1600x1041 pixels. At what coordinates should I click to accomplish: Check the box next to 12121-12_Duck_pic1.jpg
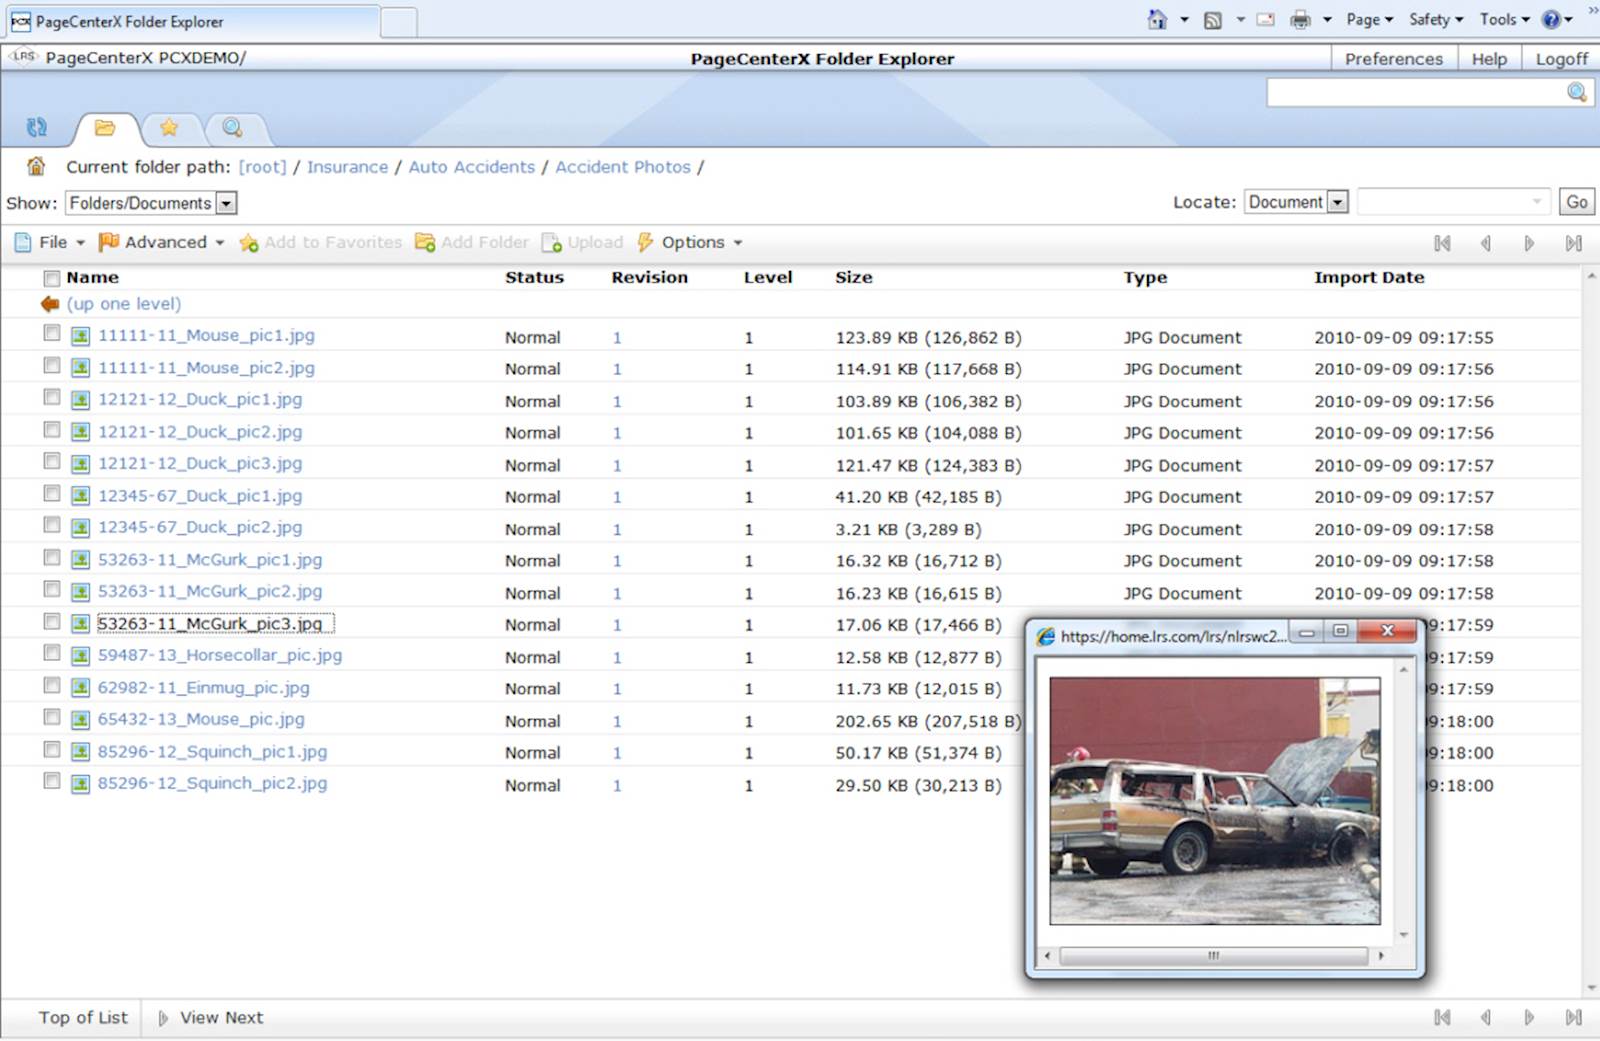coord(52,397)
